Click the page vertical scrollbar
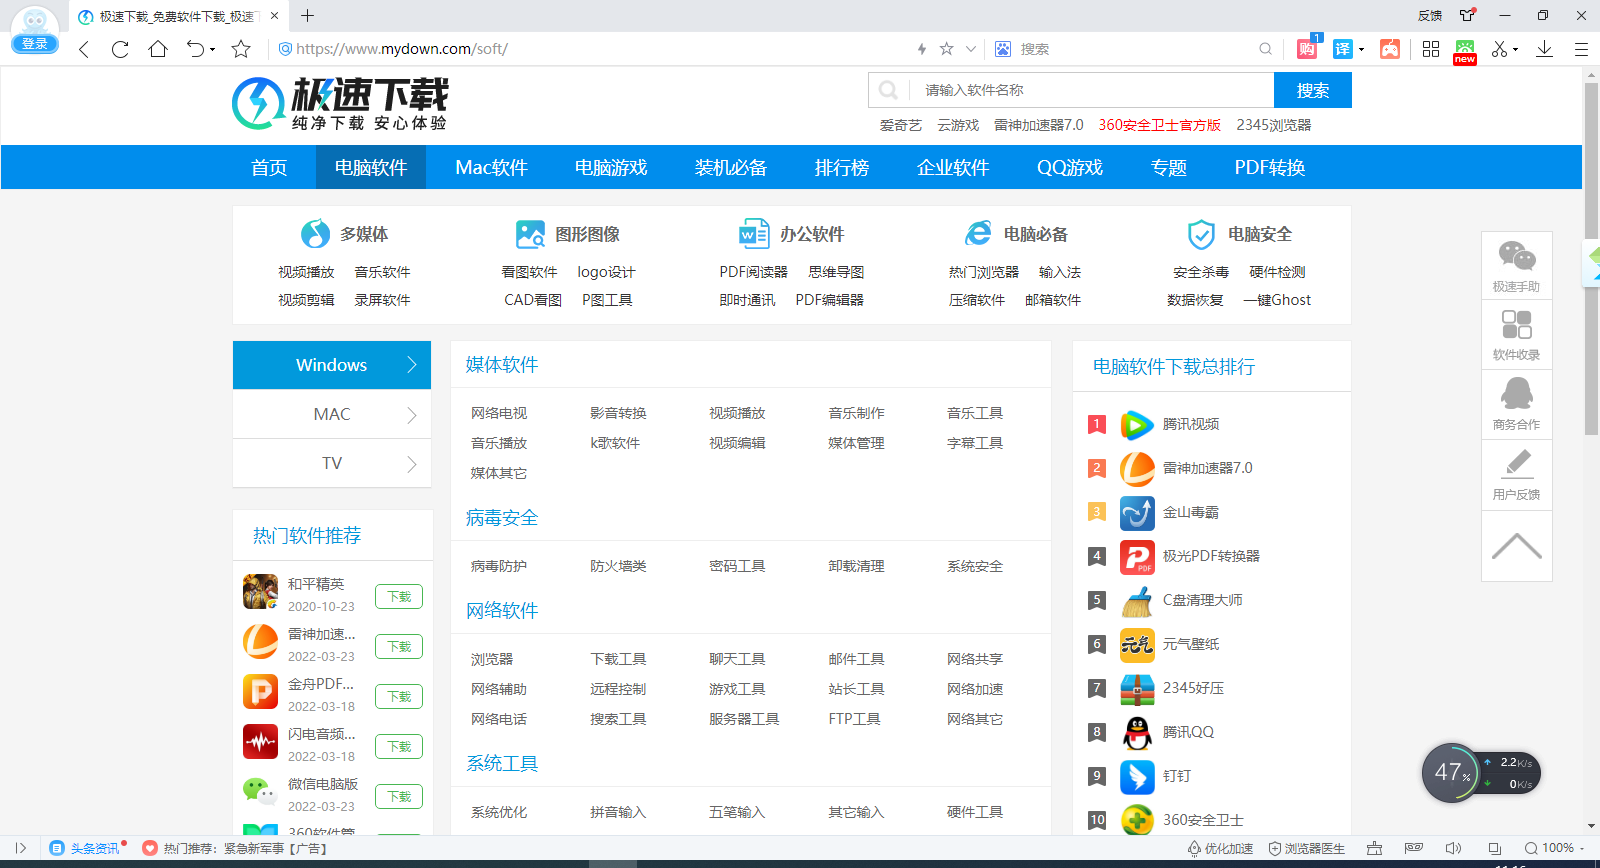 (x=1591, y=260)
